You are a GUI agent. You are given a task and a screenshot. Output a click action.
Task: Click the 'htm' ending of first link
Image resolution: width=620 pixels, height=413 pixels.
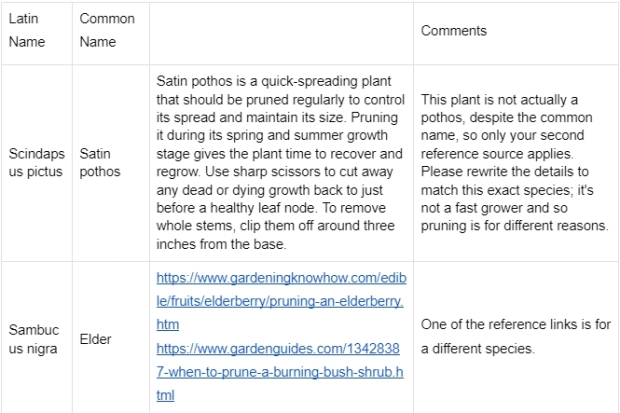(168, 324)
